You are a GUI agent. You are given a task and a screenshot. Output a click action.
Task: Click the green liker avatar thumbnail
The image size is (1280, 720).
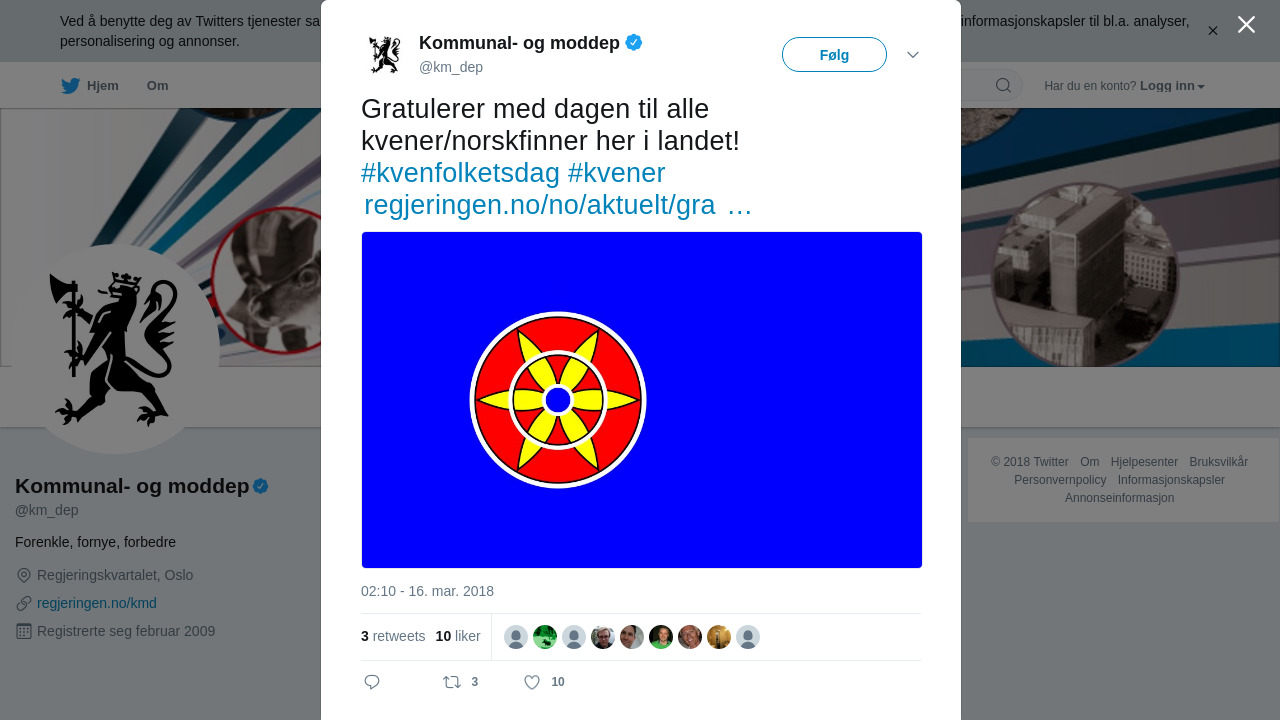(x=545, y=637)
